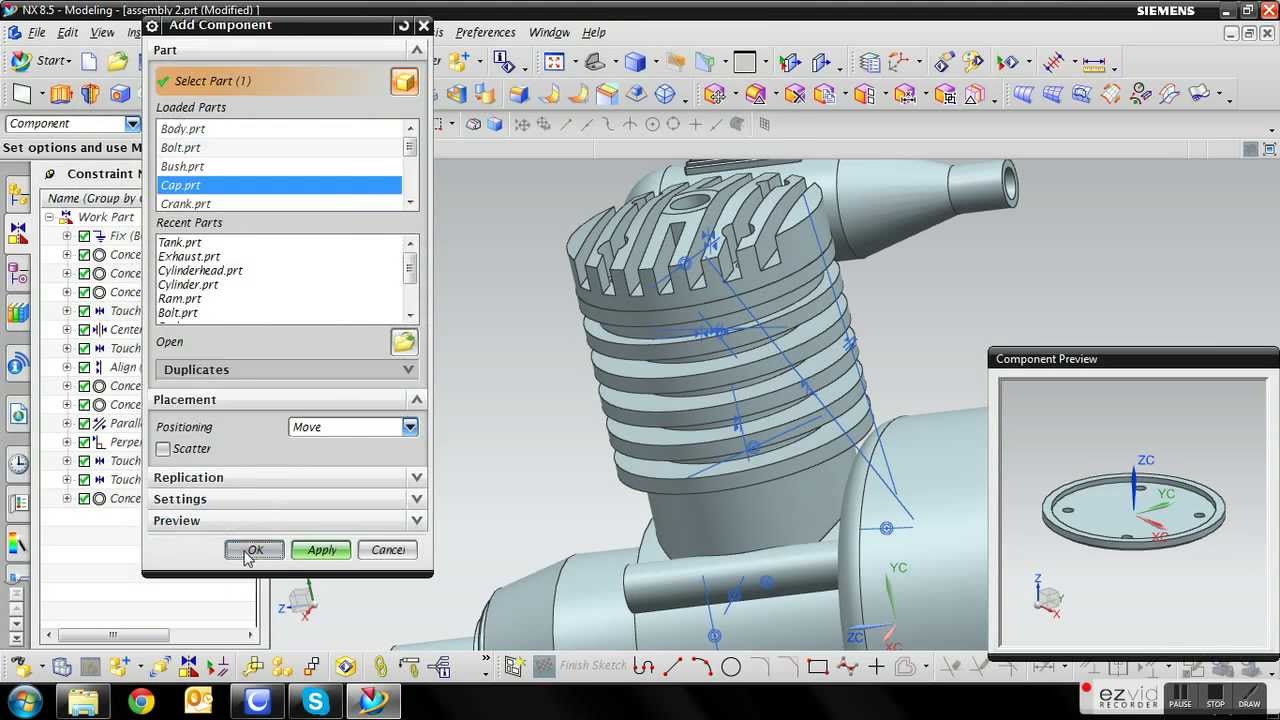This screenshot has height=720, width=1280.
Task: Open the Edit menu
Action: pyautogui.click(x=67, y=33)
